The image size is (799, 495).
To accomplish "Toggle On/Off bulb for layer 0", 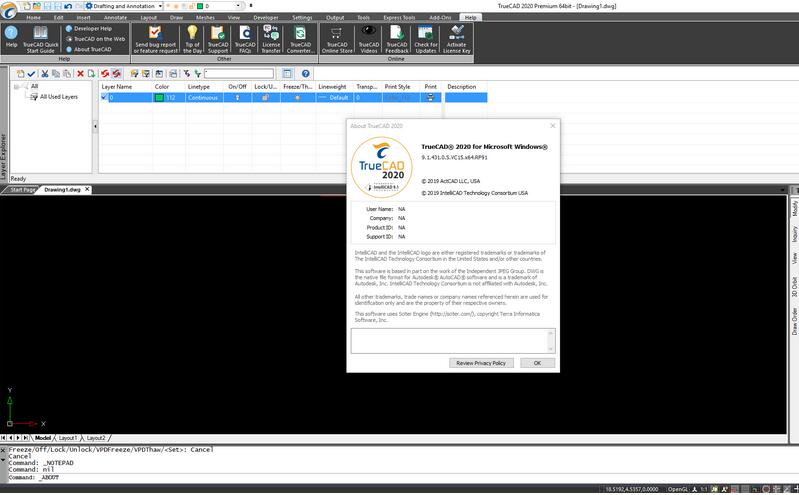I will (237, 97).
